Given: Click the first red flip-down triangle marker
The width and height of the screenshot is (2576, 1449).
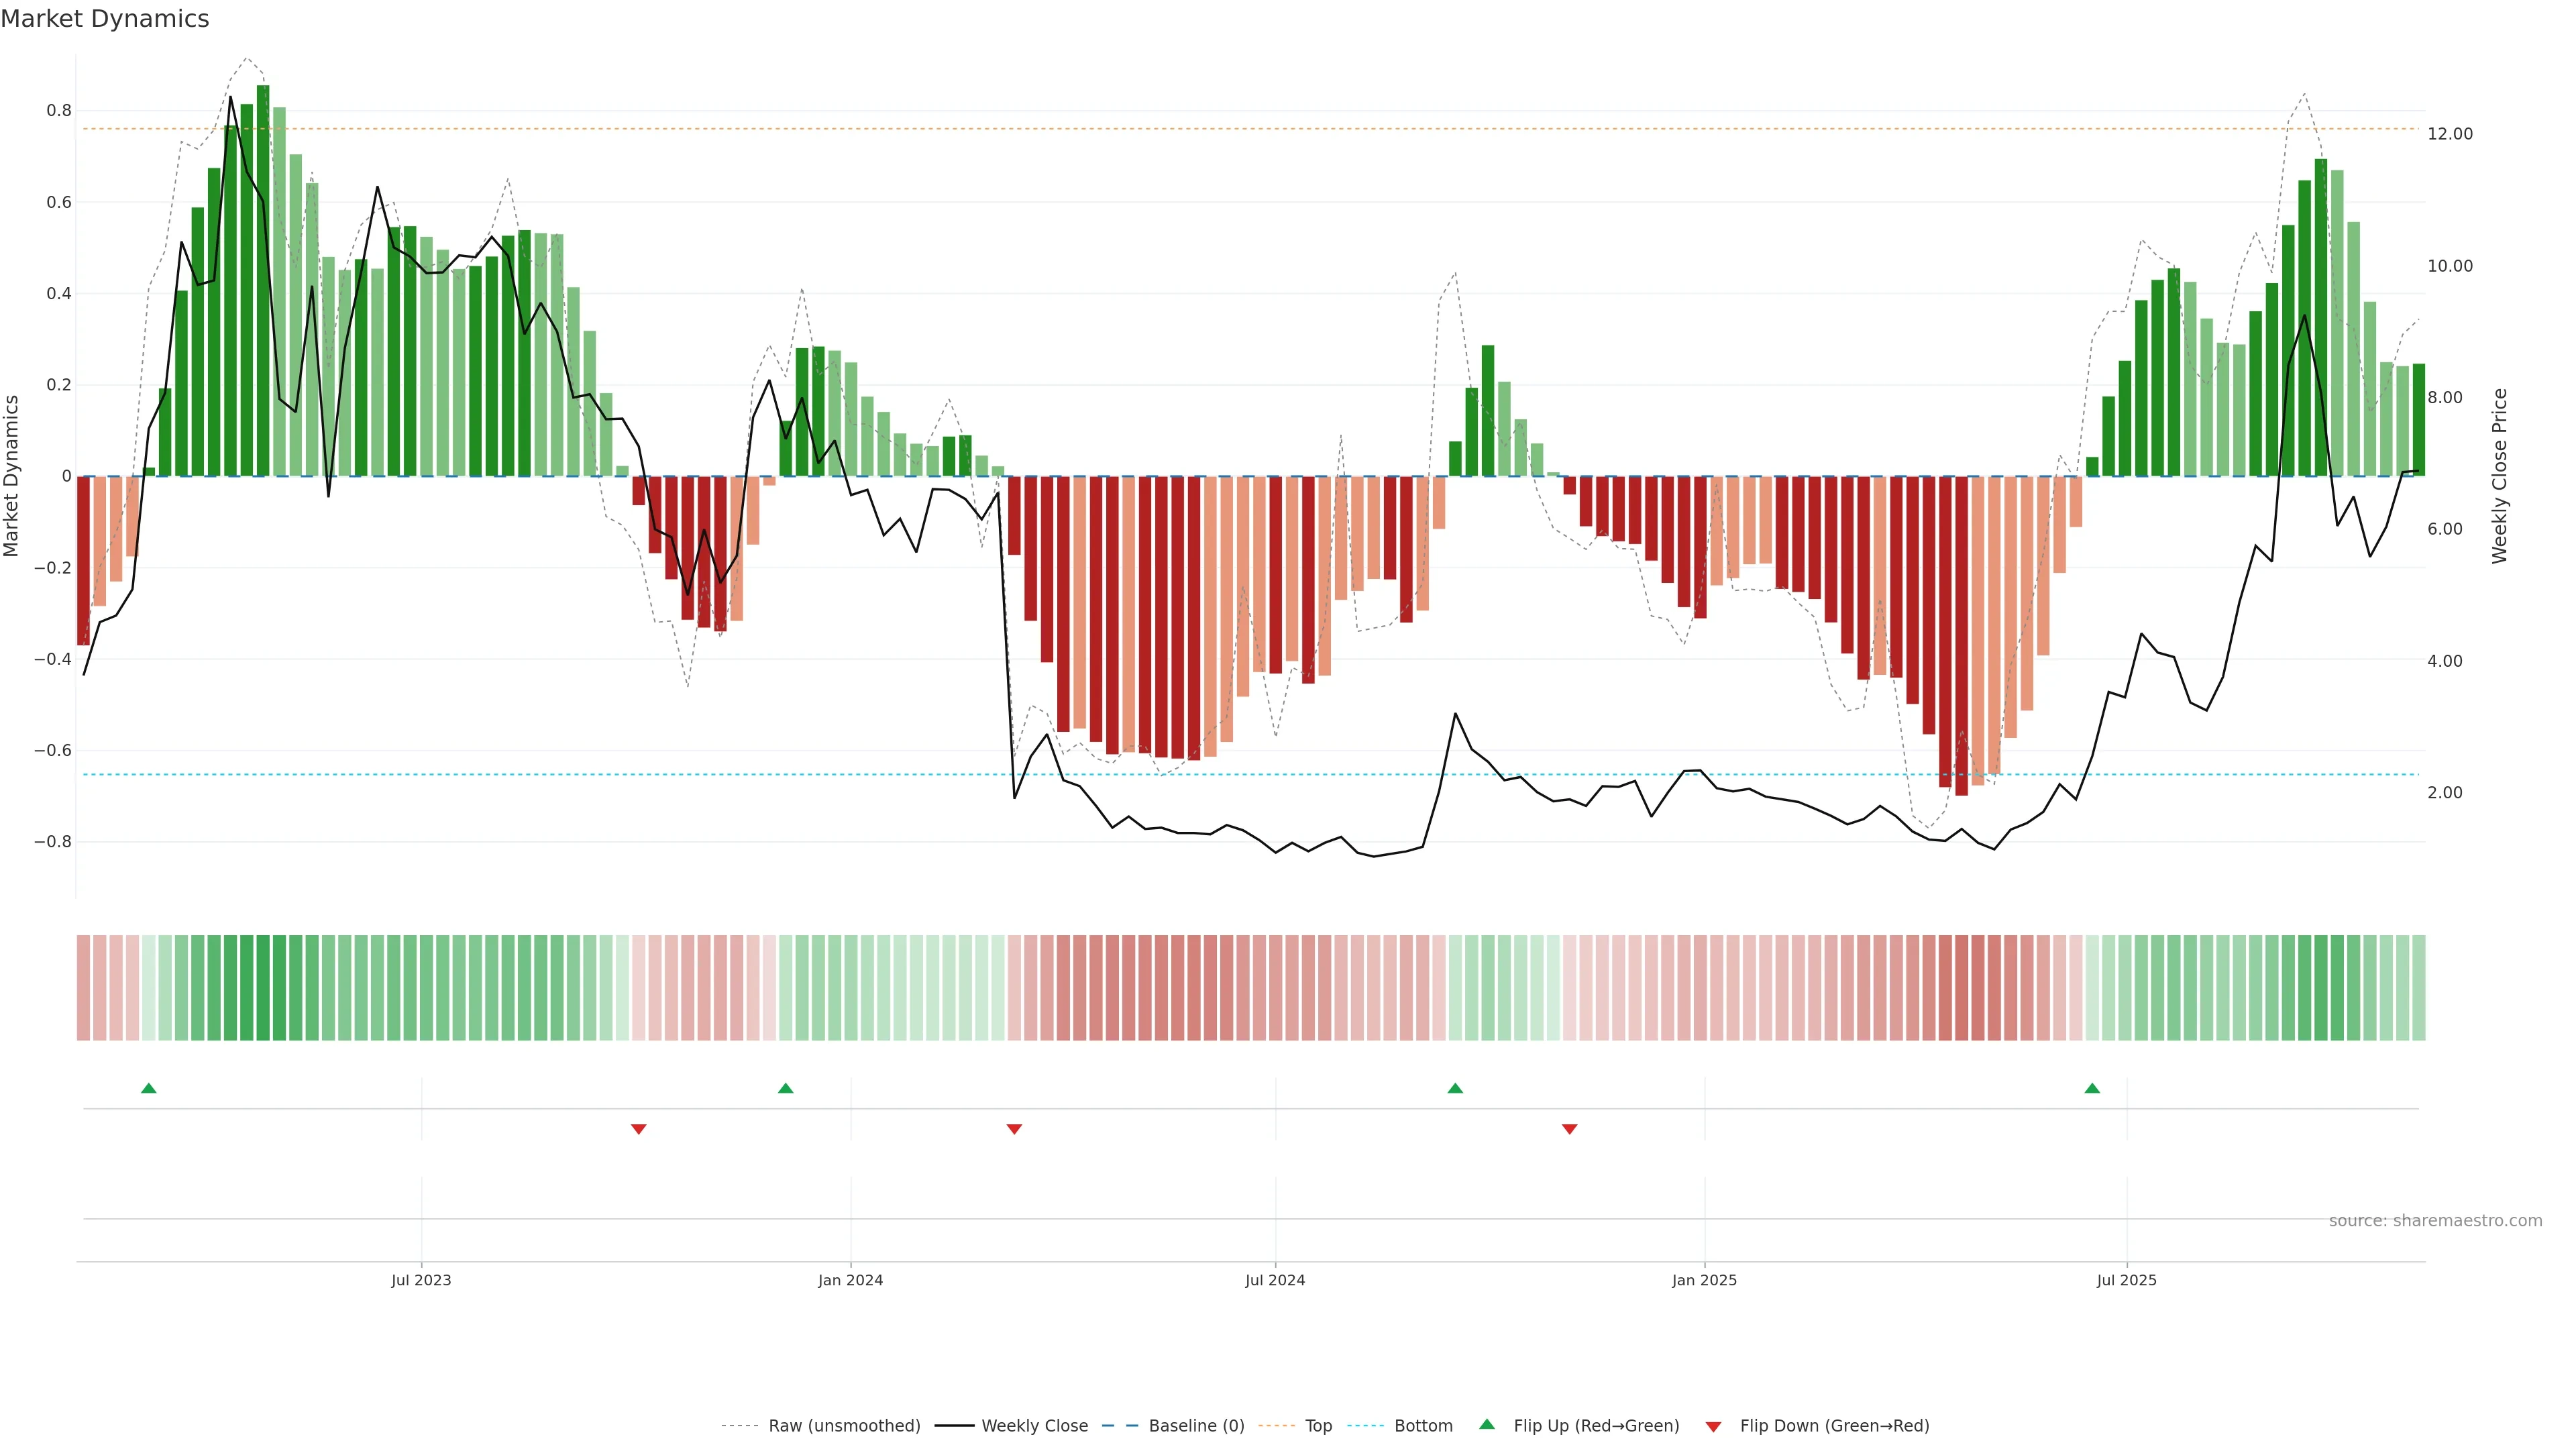Looking at the screenshot, I should coord(639,1129).
